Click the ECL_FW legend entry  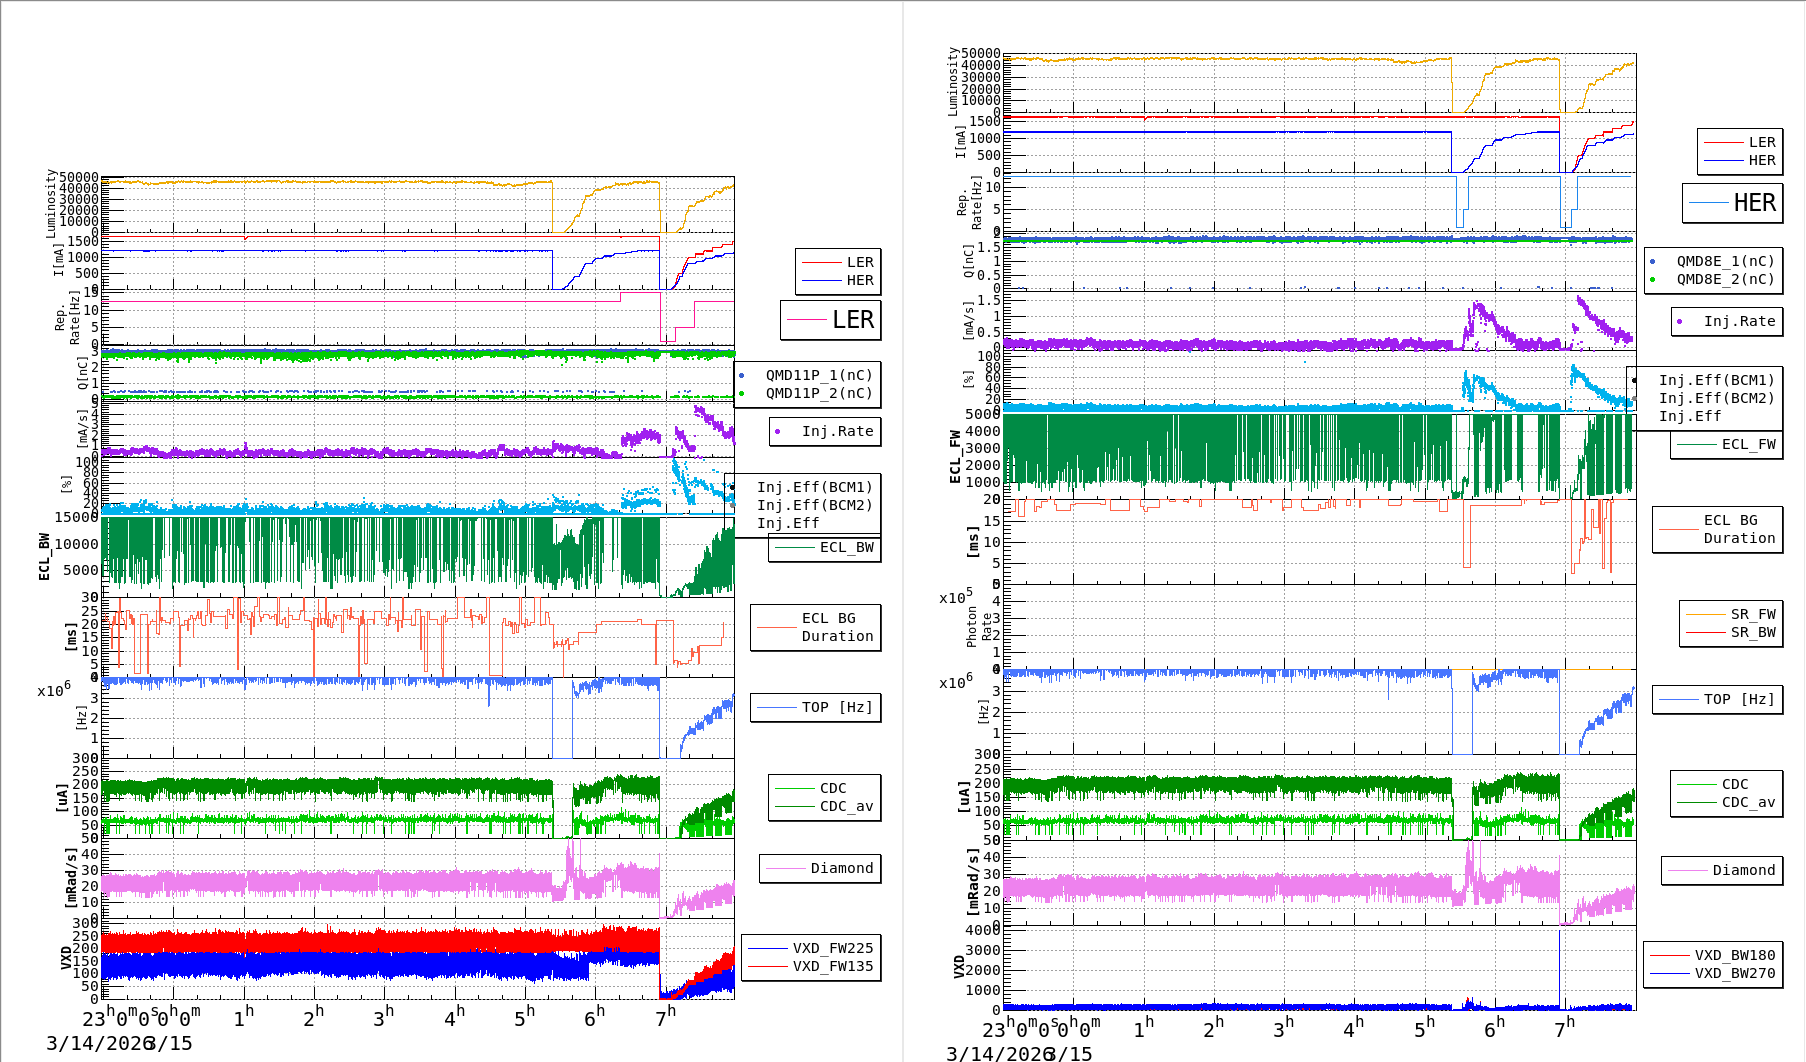[x=1748, y=444]
